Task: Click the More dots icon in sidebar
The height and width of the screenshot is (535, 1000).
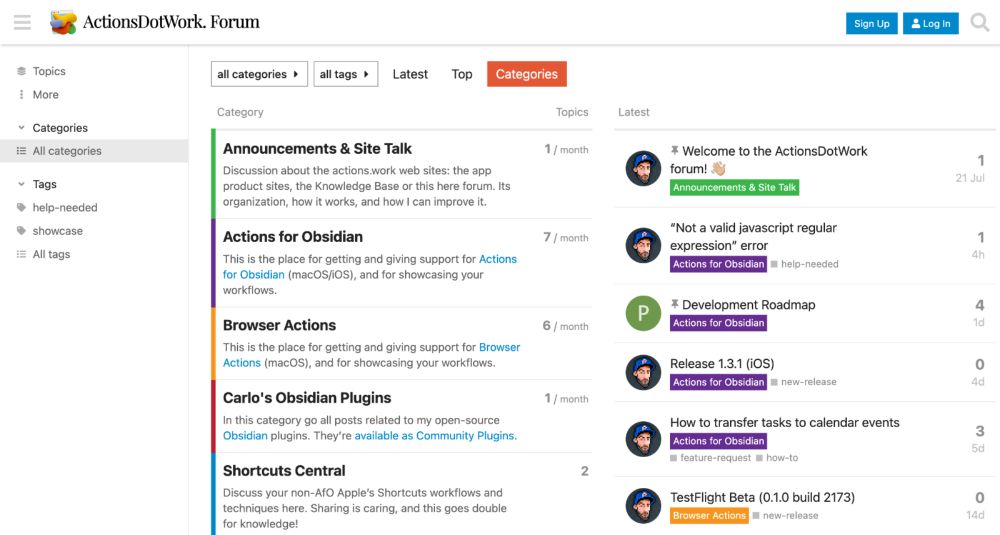Action: [21, 94]
